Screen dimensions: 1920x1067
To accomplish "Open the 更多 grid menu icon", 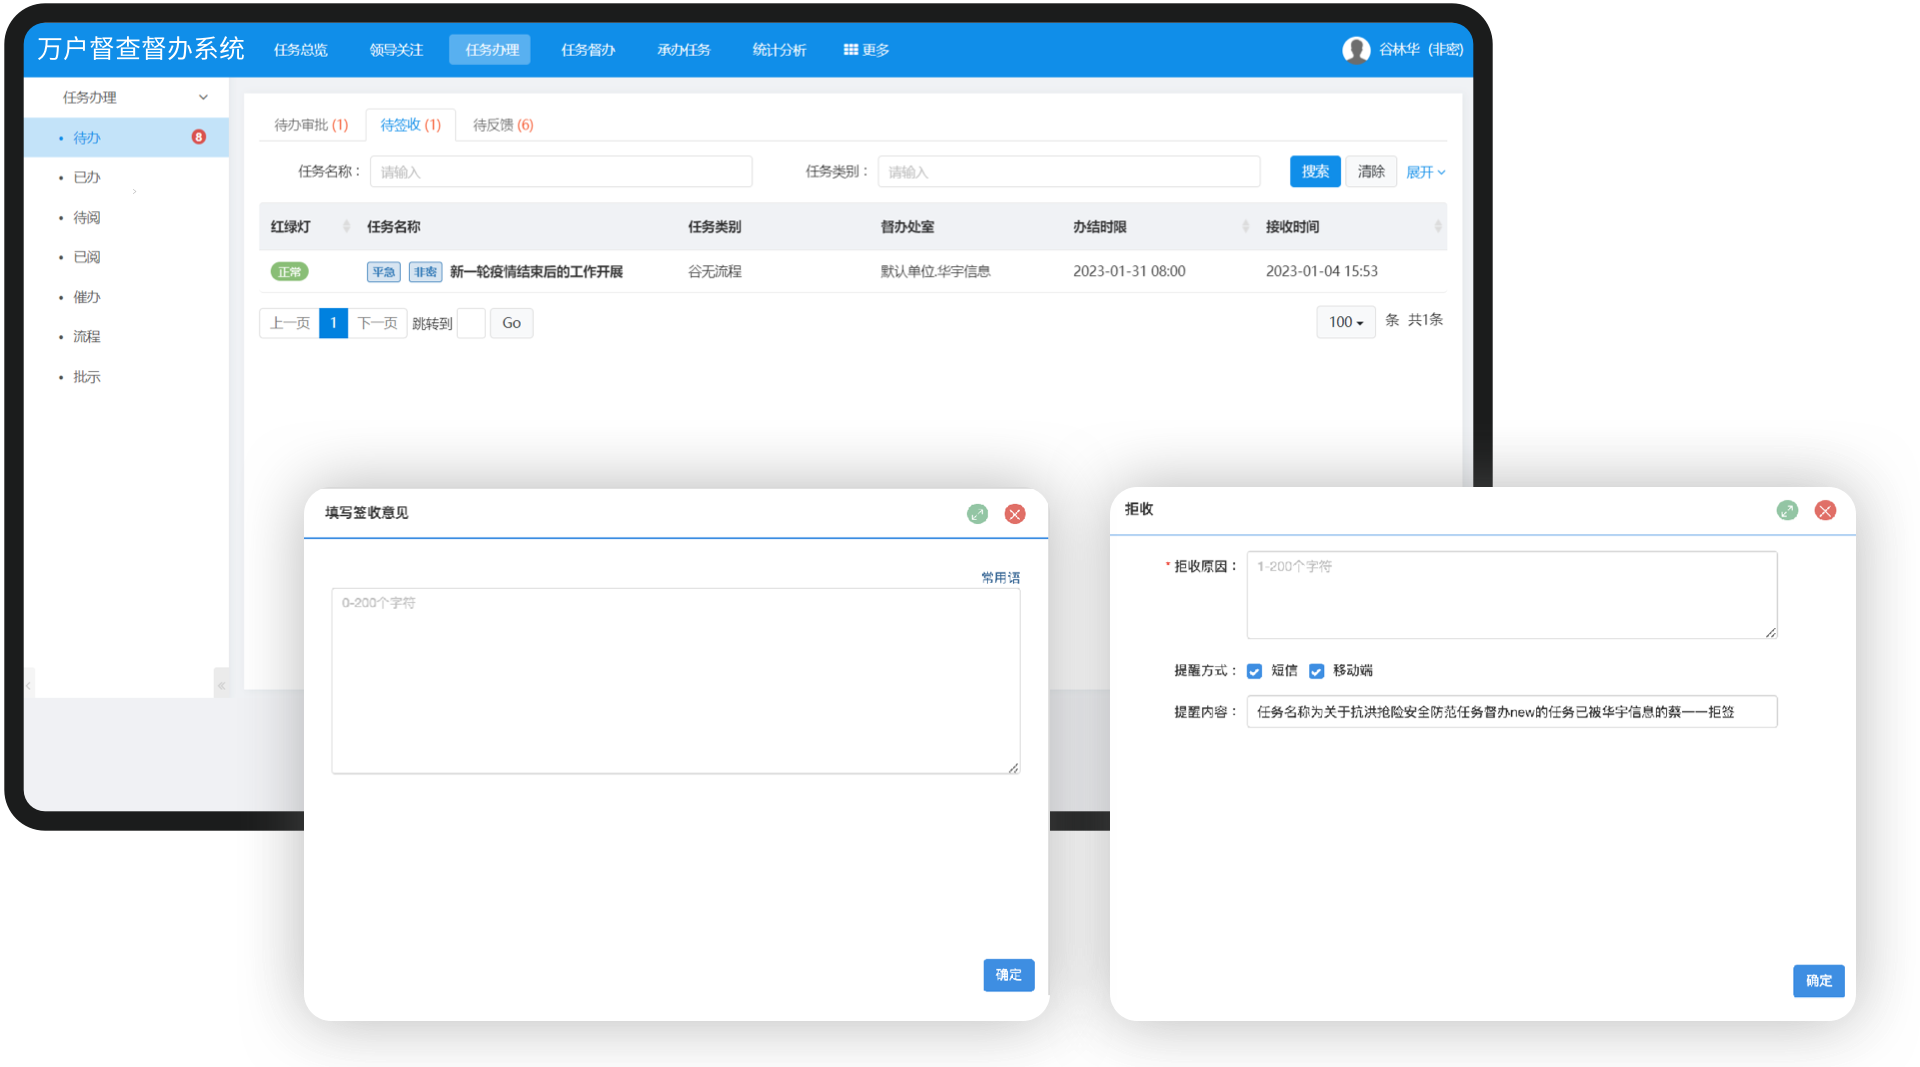I will coord(850,49).
